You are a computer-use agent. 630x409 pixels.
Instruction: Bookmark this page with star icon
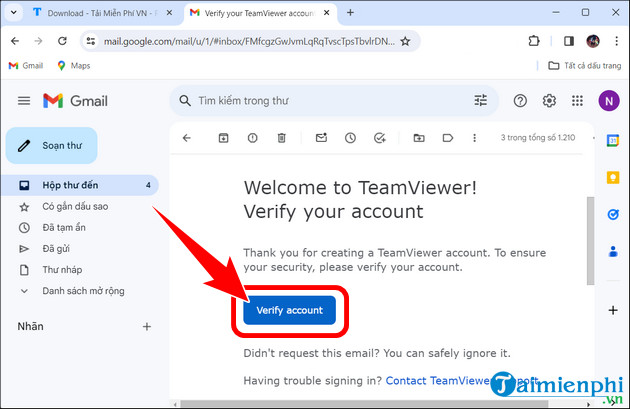405,41
